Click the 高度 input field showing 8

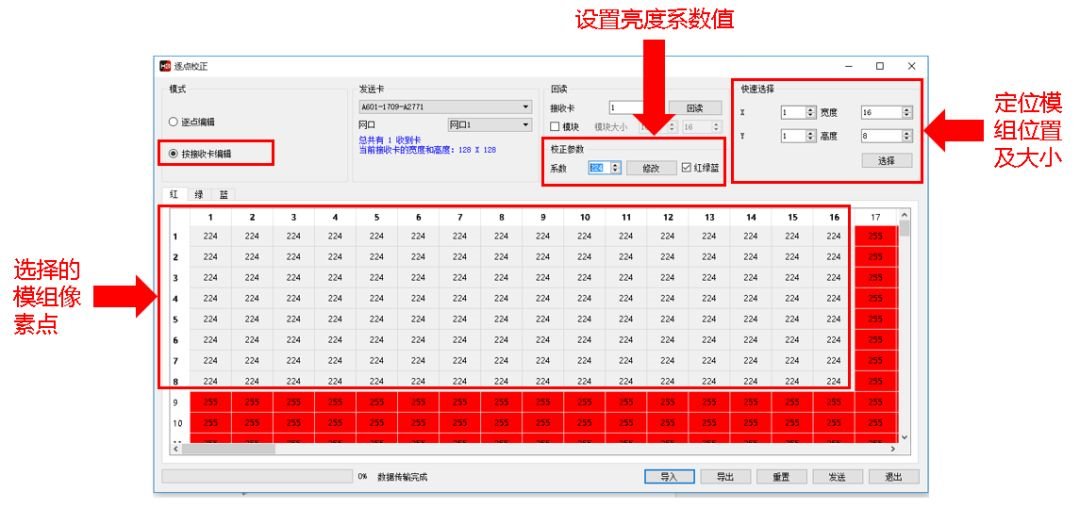(882, 136)
